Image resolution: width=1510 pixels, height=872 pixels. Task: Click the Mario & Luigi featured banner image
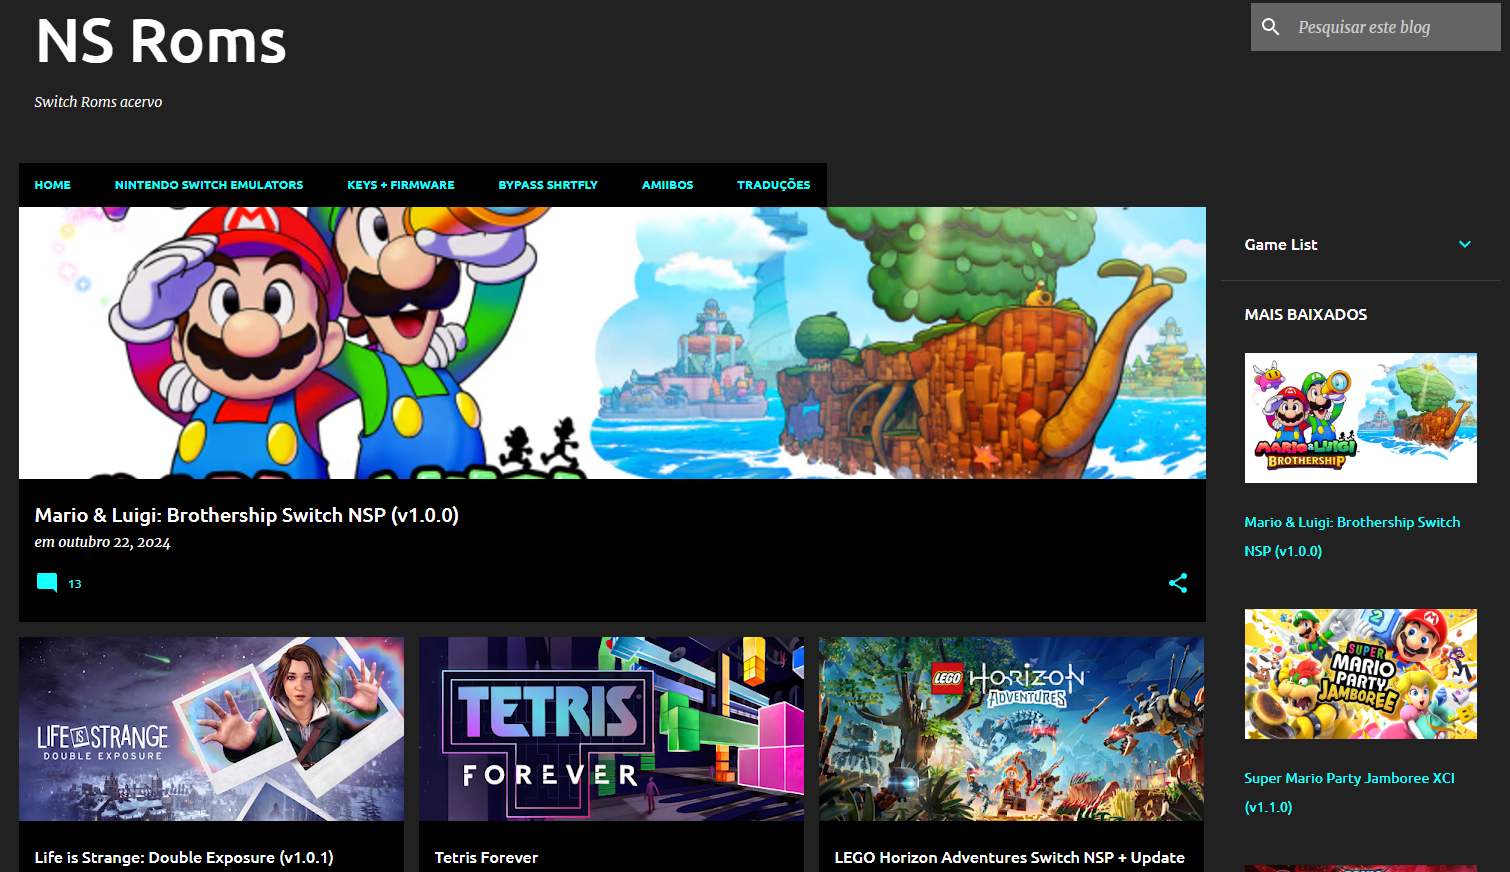612,343
